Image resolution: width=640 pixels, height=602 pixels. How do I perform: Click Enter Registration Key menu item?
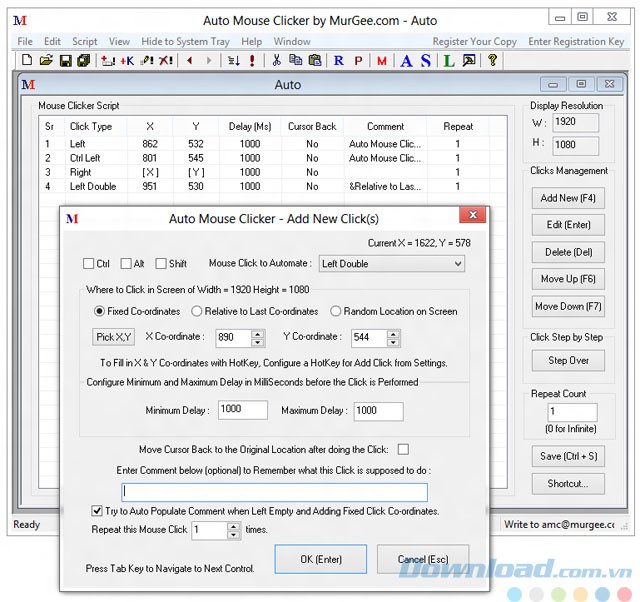[576, 41]
